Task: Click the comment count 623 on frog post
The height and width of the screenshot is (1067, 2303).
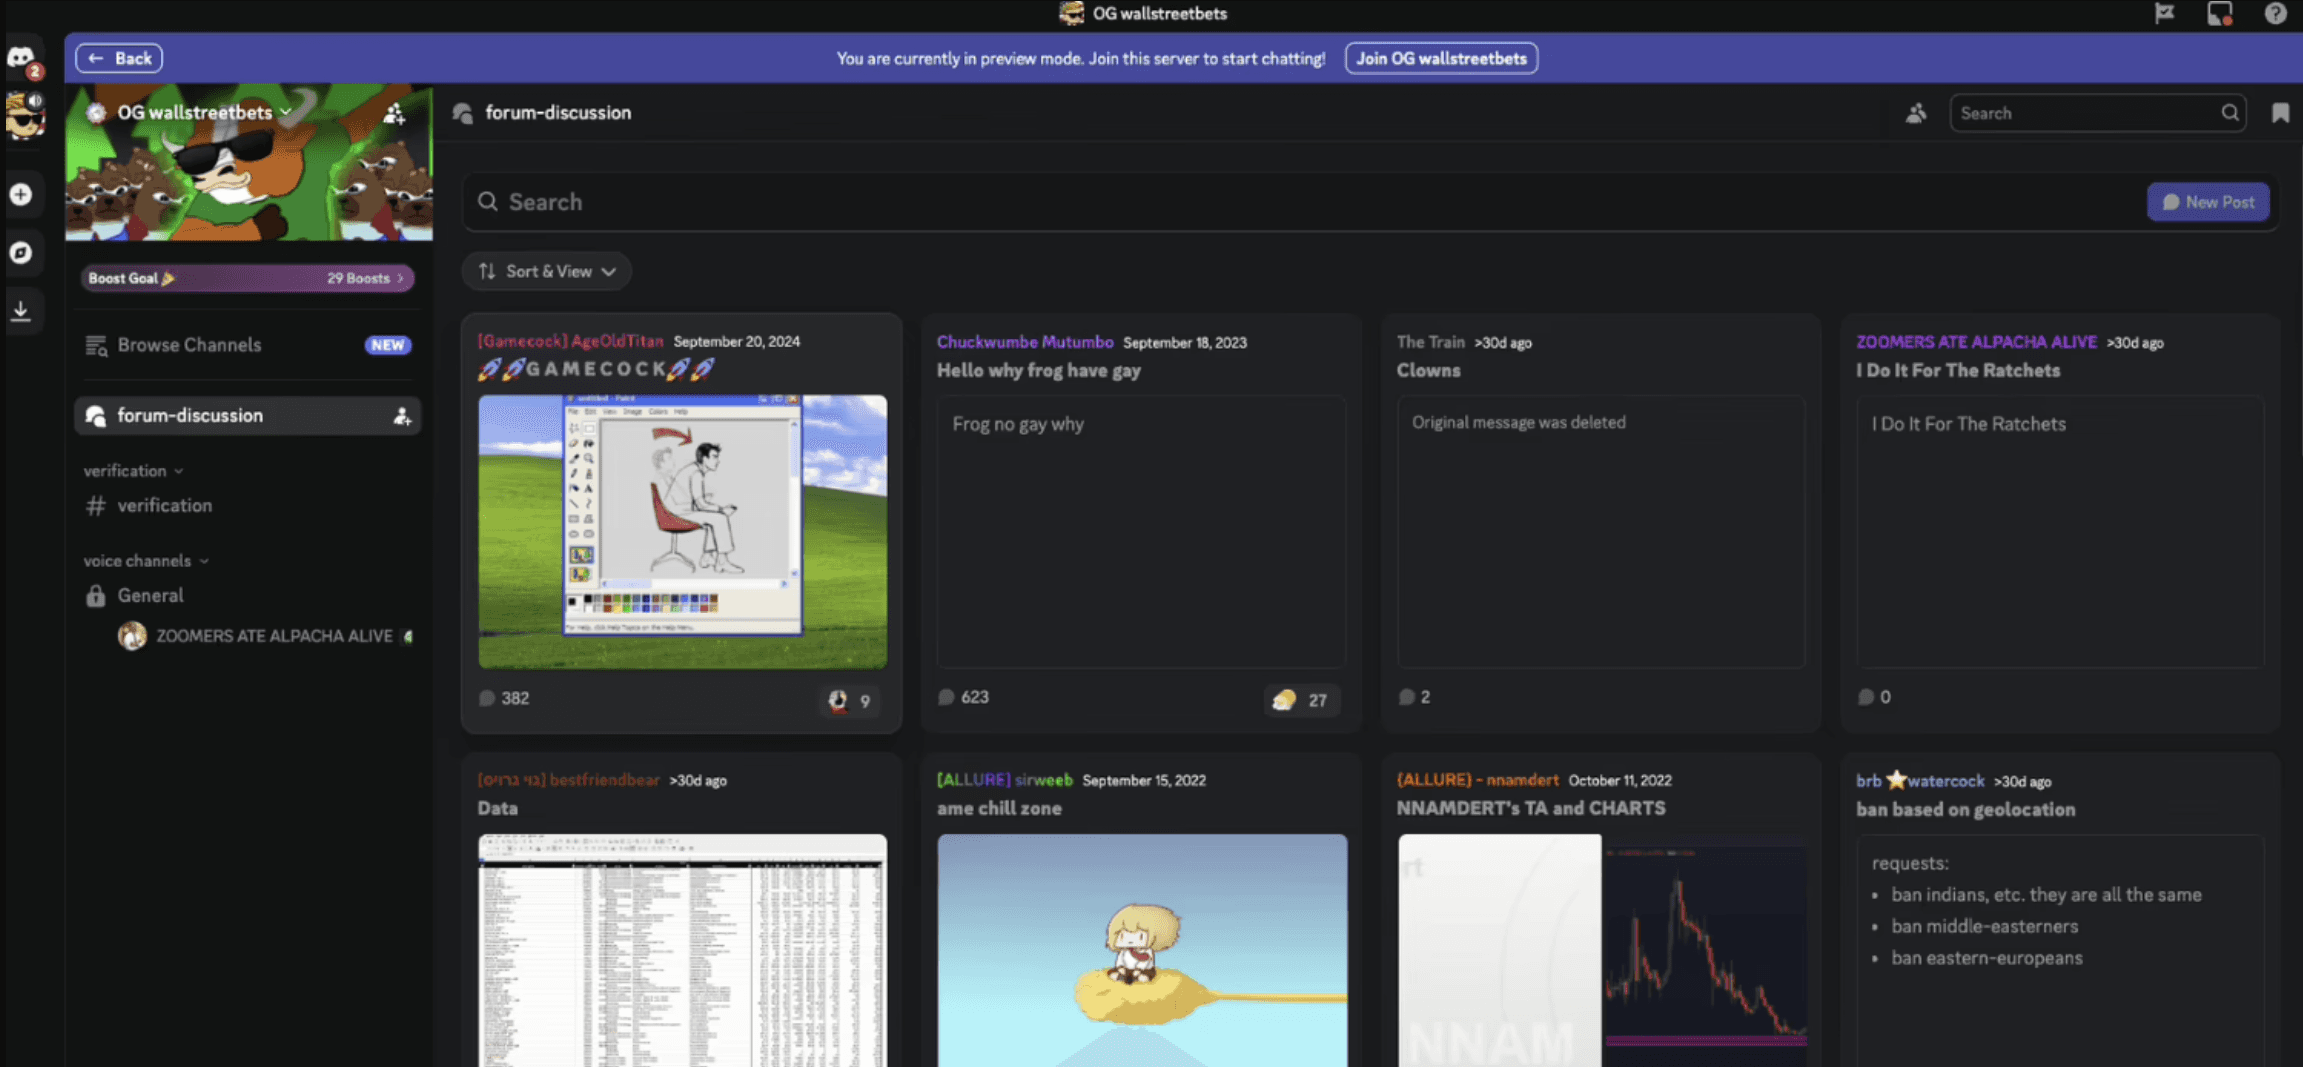Action: click(964, 697)
